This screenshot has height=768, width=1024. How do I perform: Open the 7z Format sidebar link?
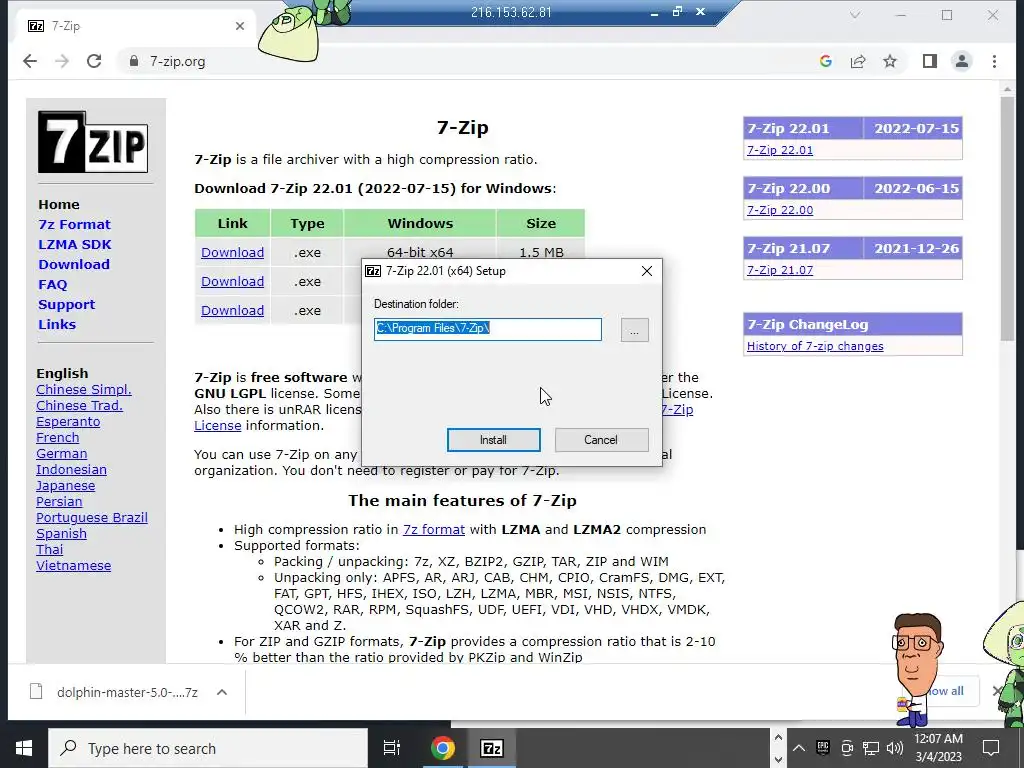pos(74,225)
